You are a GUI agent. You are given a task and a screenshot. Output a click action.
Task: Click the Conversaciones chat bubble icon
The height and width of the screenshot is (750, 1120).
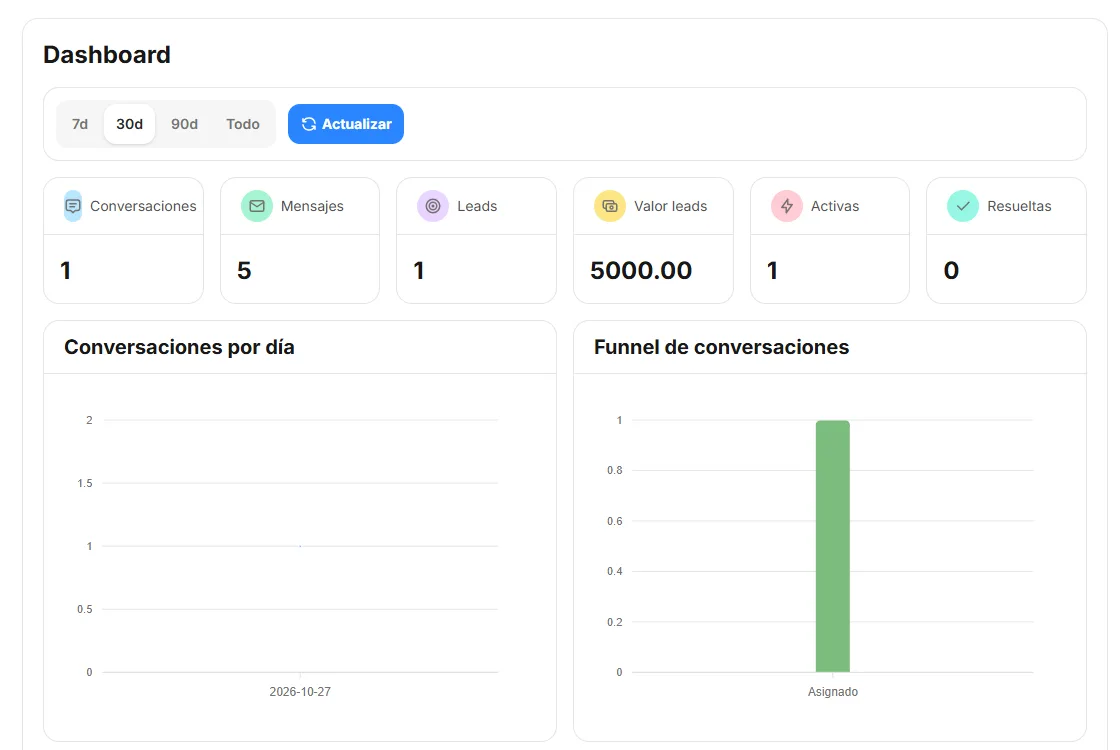(73, 206)
